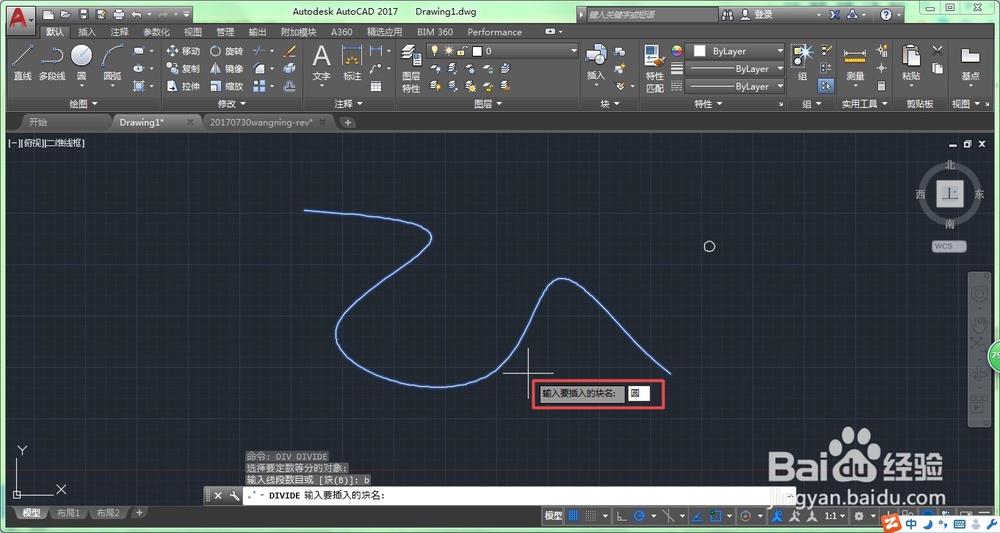Select the Circle (圆) tool

pos(82,62)
